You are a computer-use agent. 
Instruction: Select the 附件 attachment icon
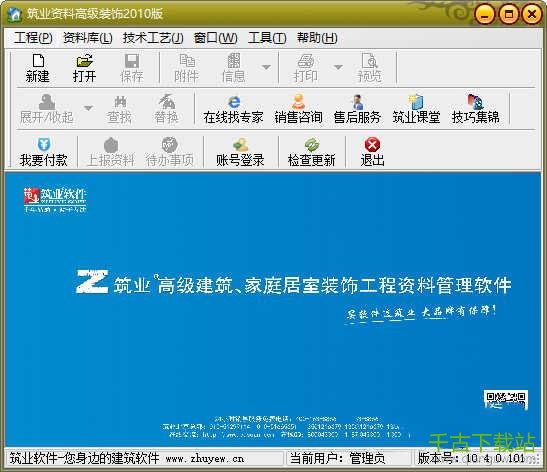(186, 68)
